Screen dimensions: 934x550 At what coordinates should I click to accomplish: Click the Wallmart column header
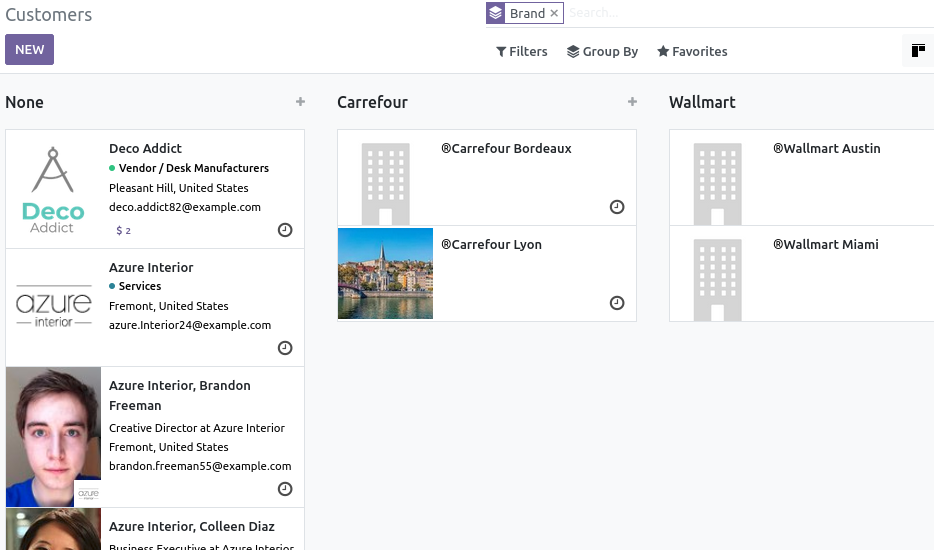[x=702, y=102]
